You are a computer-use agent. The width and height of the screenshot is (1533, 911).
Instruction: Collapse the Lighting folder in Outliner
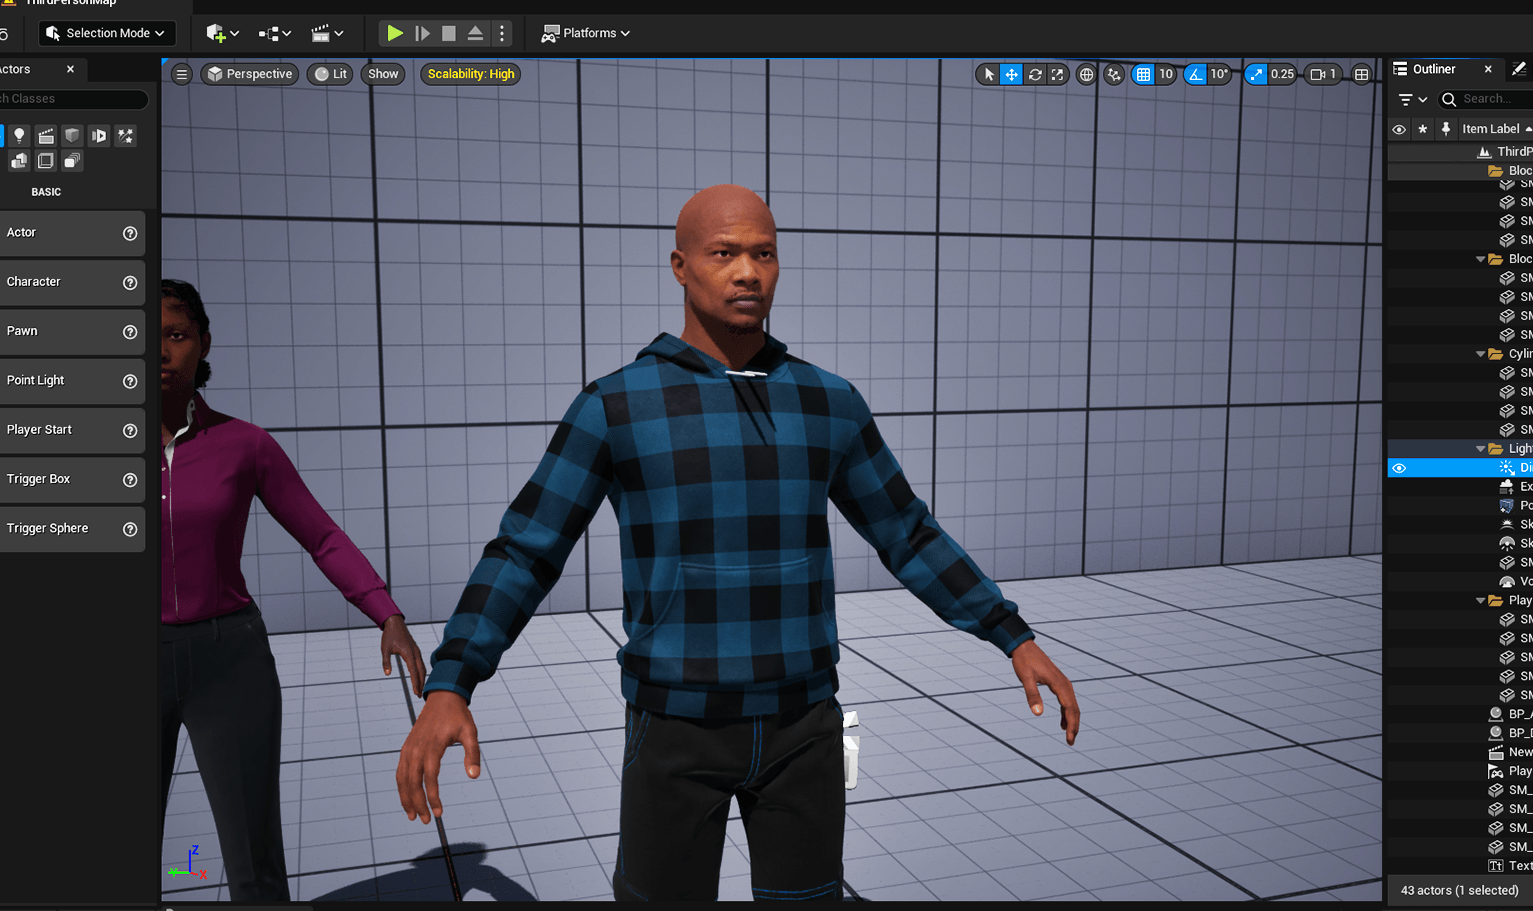1481,448
